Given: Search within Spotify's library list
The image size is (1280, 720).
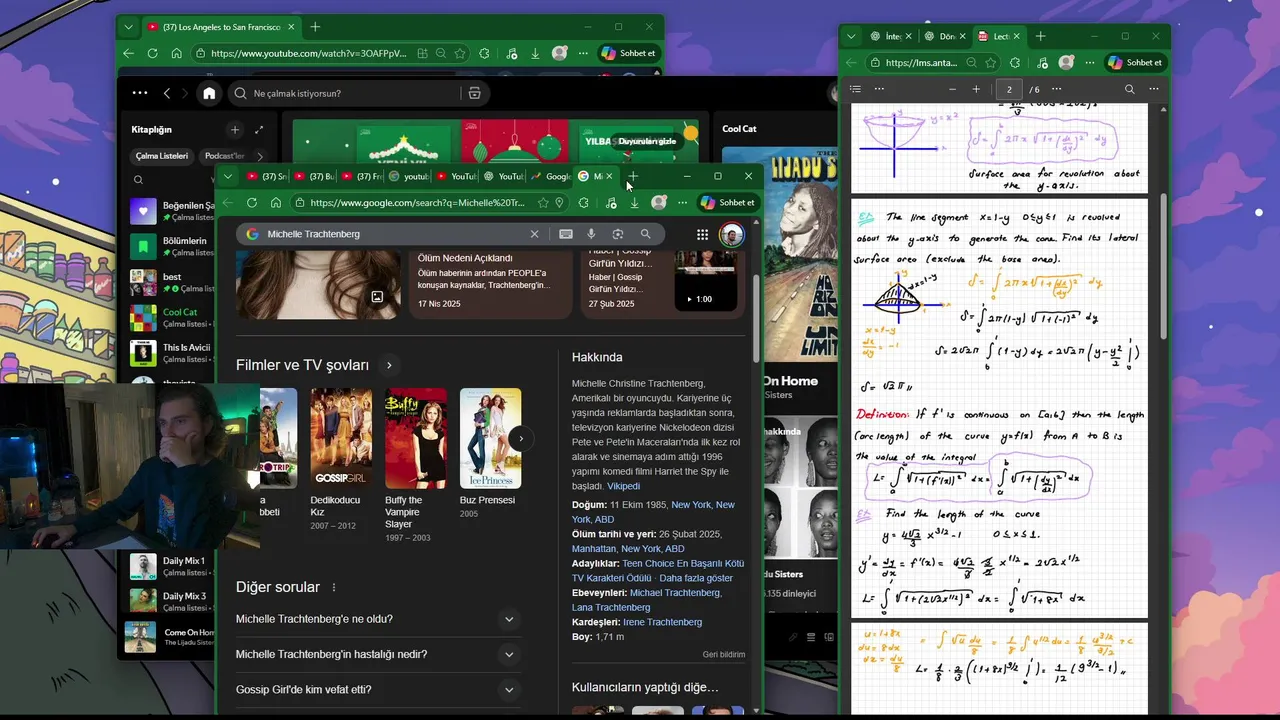Looking at the screenshot, I should click(x=138, y=180).
